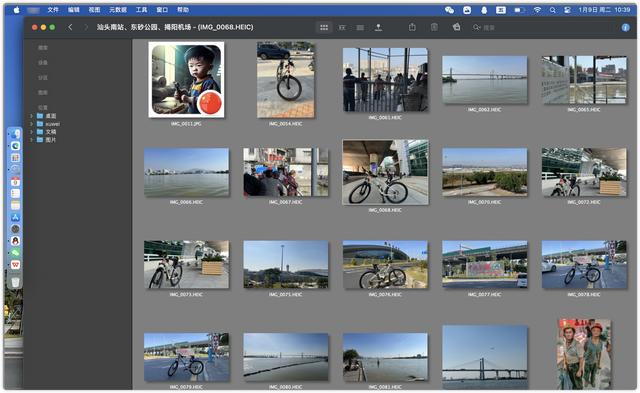Open QQ penguin app from the dock
The width and height of the screenshot is (640, 393).
(x=15, y=241)
